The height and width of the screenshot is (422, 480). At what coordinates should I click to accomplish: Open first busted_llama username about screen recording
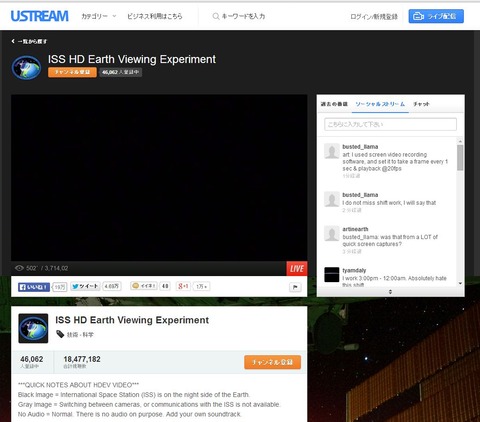tap(360, 147)
